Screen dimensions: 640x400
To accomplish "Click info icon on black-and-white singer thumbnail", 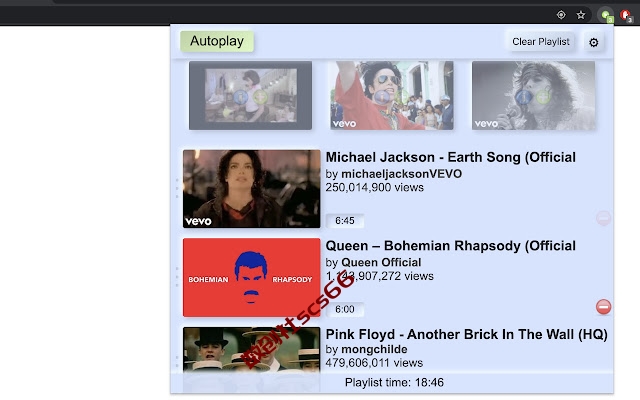I will [524, 97].
